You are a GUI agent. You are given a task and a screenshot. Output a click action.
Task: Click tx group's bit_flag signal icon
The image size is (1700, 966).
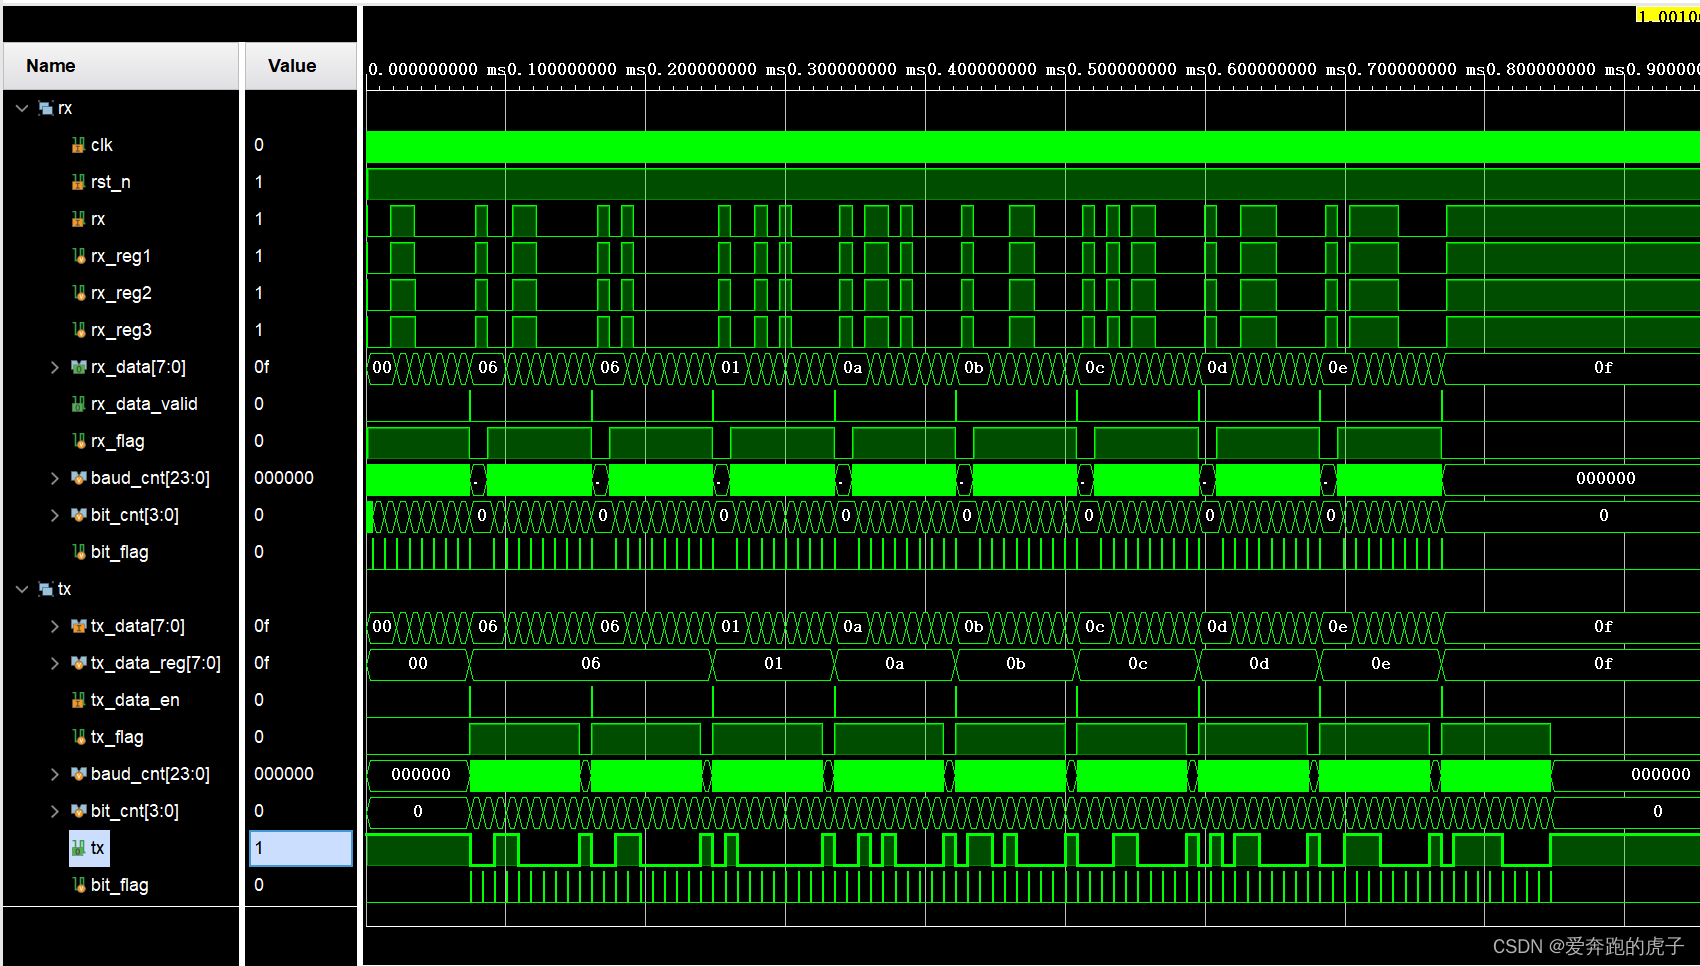click(x=78, y=885)
